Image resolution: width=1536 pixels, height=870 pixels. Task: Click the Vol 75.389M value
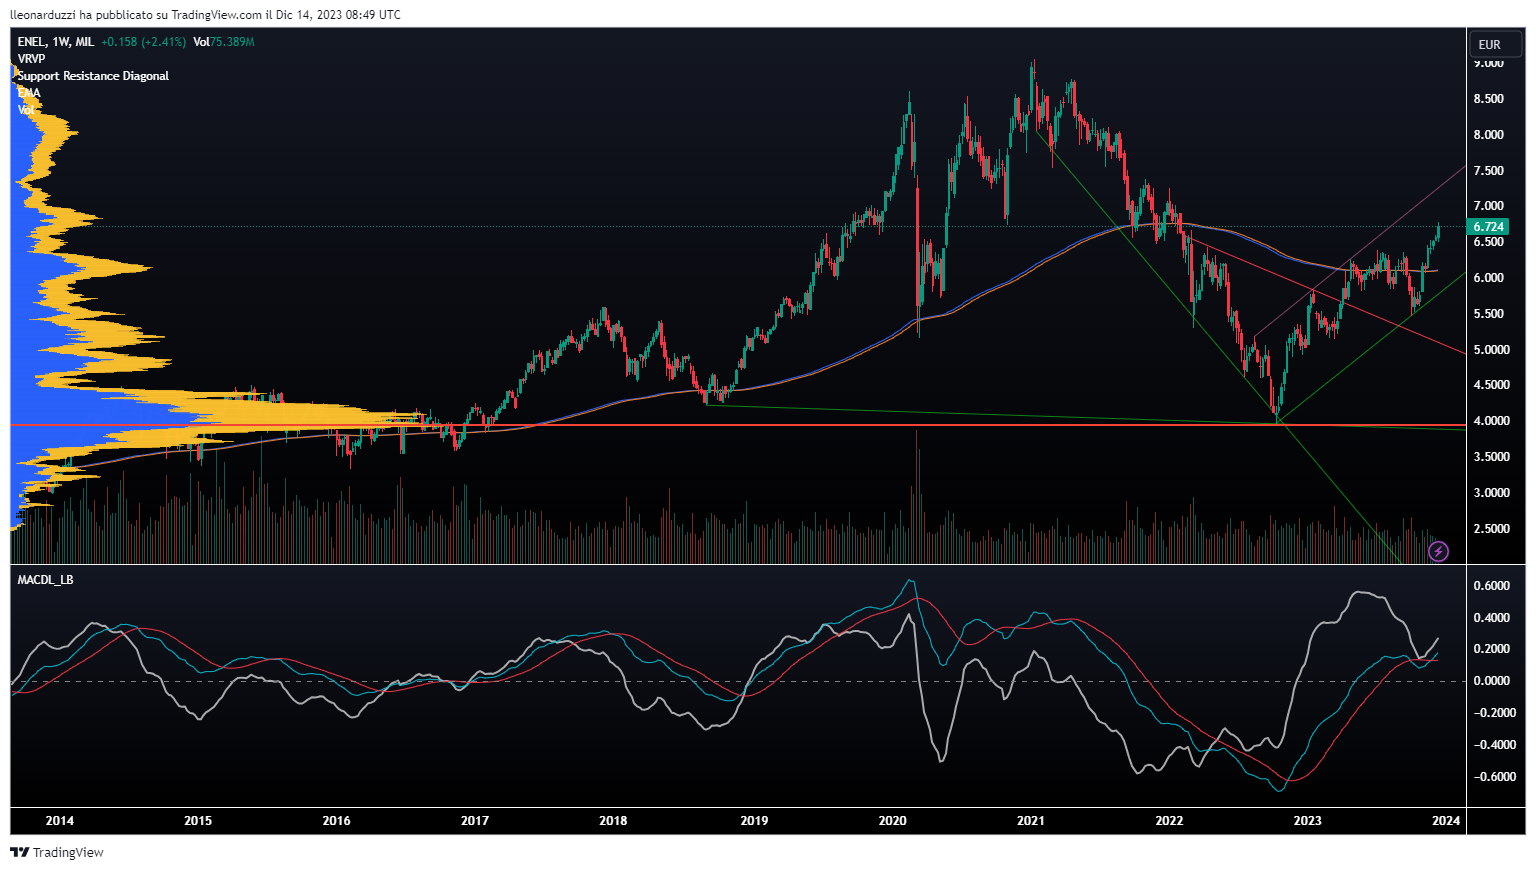tap(224, 42)
